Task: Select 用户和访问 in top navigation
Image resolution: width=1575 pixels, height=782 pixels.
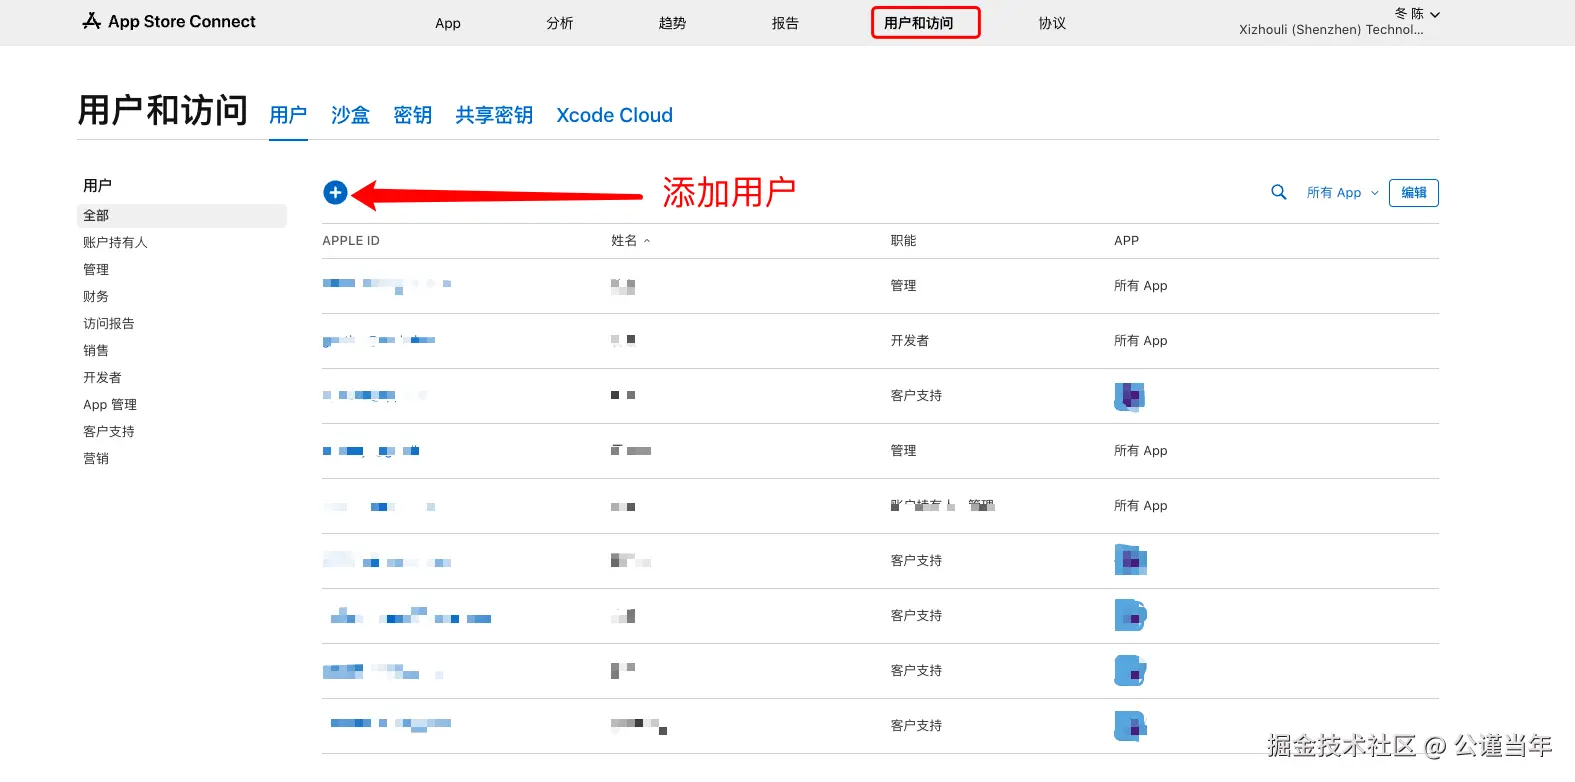Action: point(919,23)
